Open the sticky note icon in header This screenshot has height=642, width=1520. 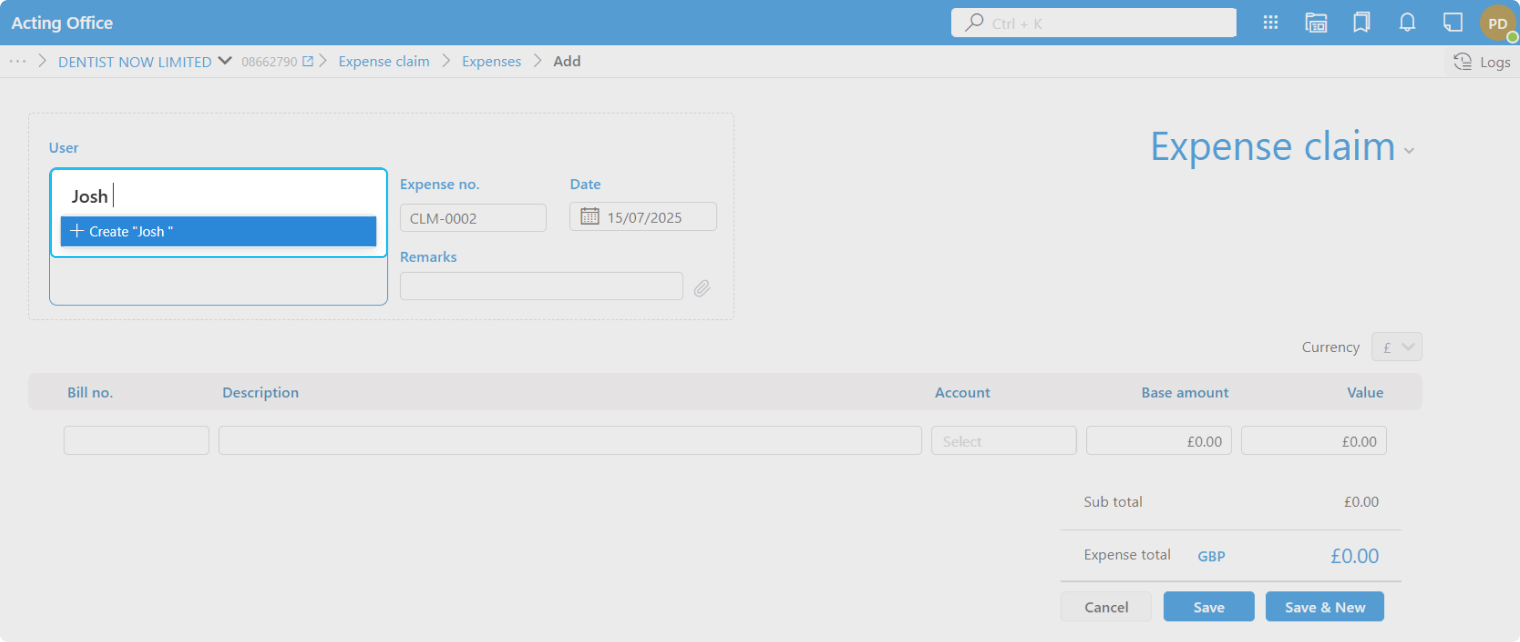1452,23
